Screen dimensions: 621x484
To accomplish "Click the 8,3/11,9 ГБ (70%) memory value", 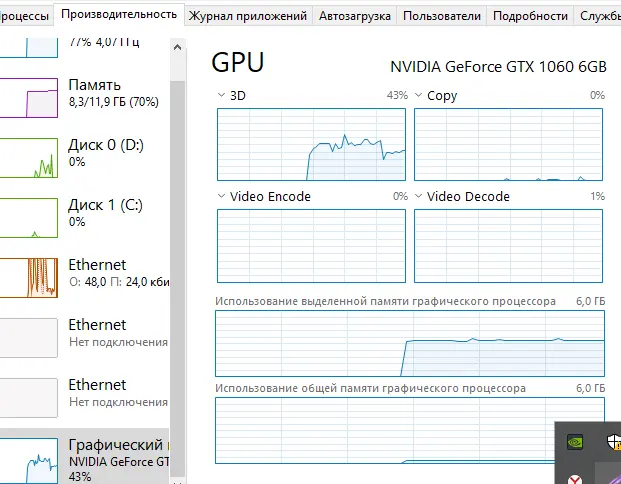I will click(114, 102).
